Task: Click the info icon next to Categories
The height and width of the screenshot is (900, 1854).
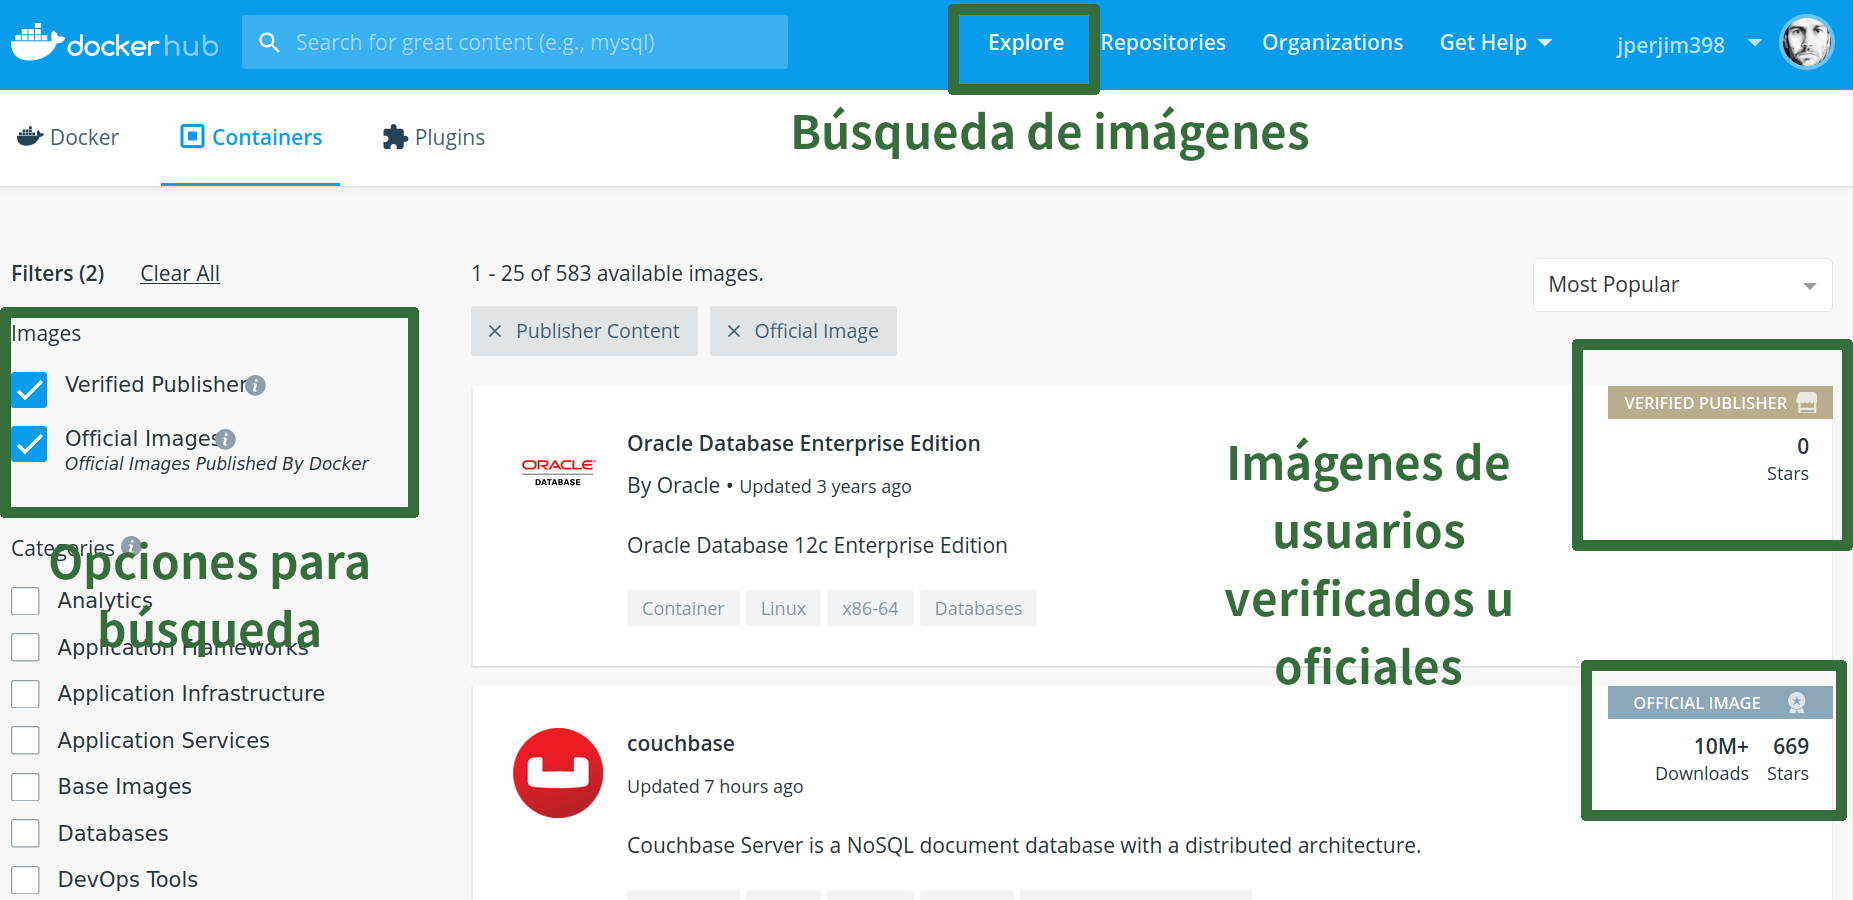Action: coord(131,545)
